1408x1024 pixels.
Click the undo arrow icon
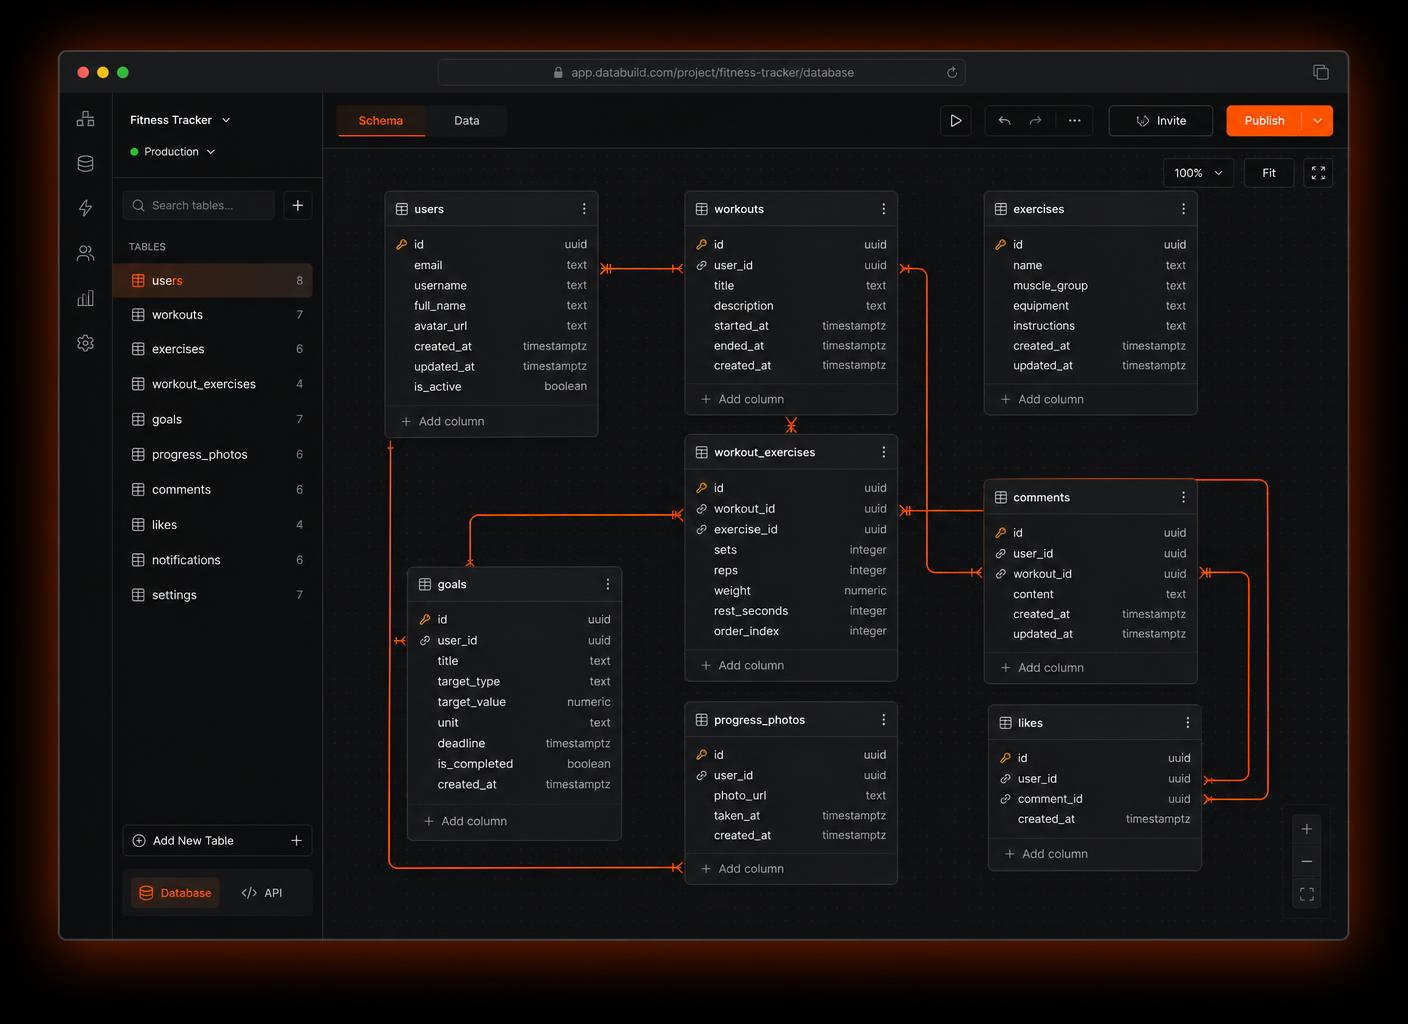click(x=1004, y=121)
